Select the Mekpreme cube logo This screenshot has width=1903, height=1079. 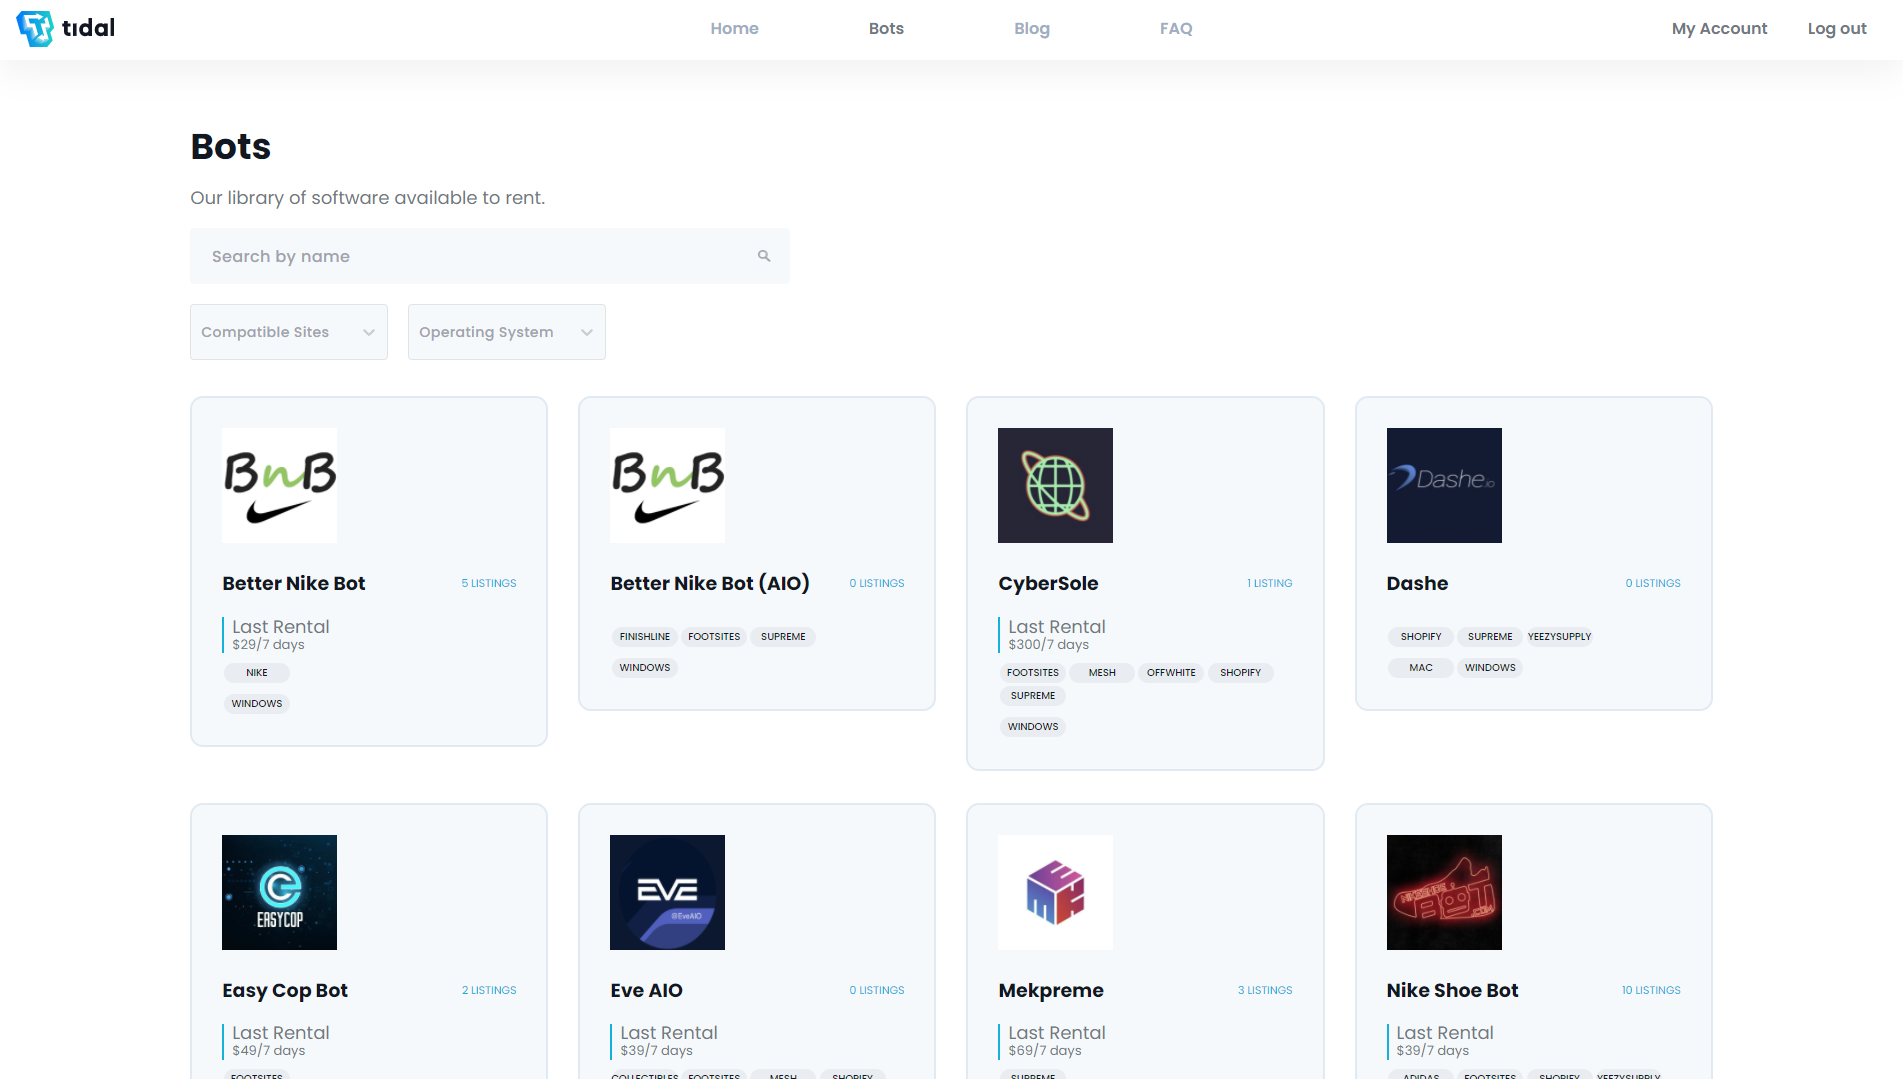click(1055, 892)
